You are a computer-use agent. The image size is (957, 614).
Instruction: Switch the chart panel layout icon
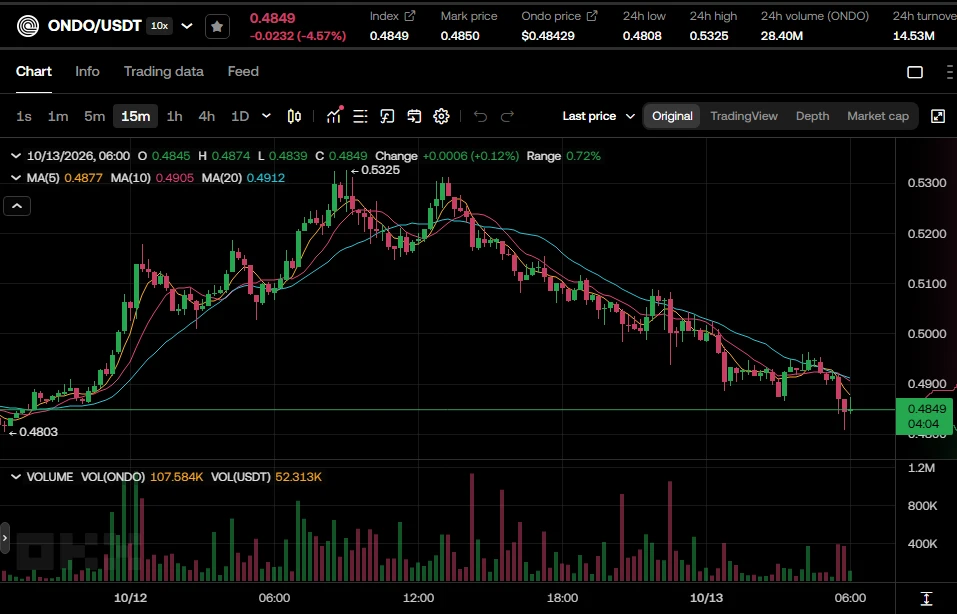(915, 72)
